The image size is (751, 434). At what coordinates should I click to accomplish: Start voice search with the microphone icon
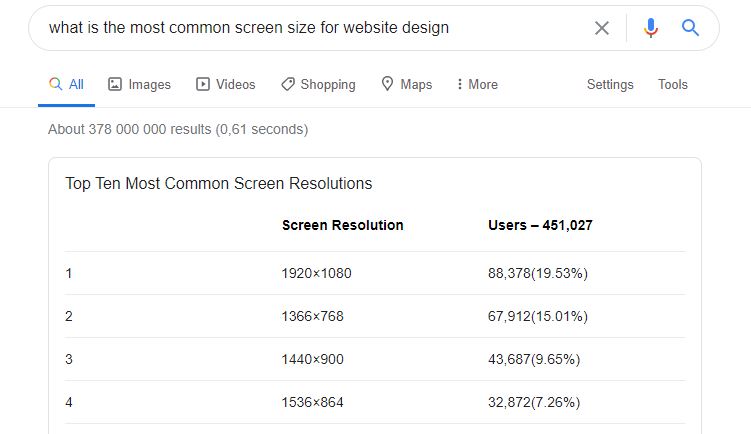[650, 28]
